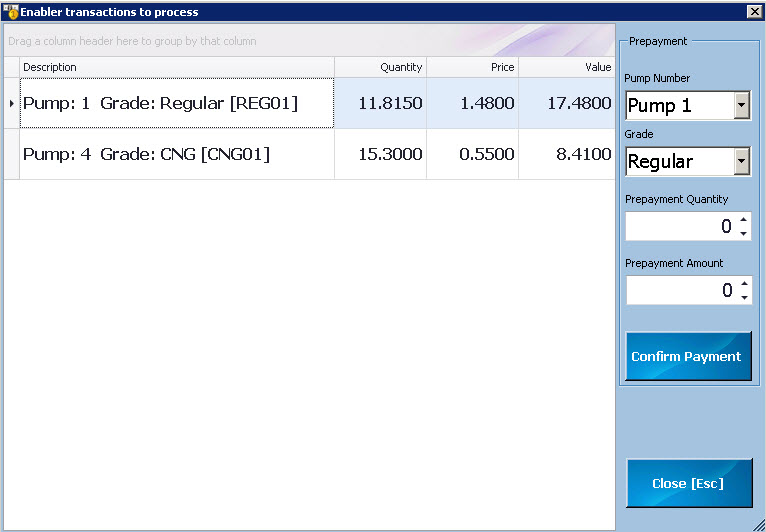This screenshot has height=532, width=766.
Task: Sort by the Price column header
Action: tap(472, 67)
